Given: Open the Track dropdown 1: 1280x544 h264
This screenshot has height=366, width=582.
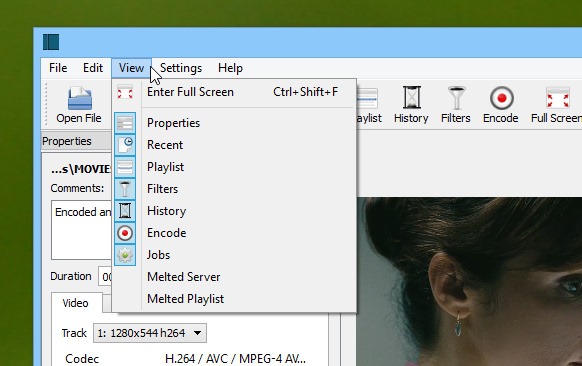Looking at the screenshot, I should [150, 333].
